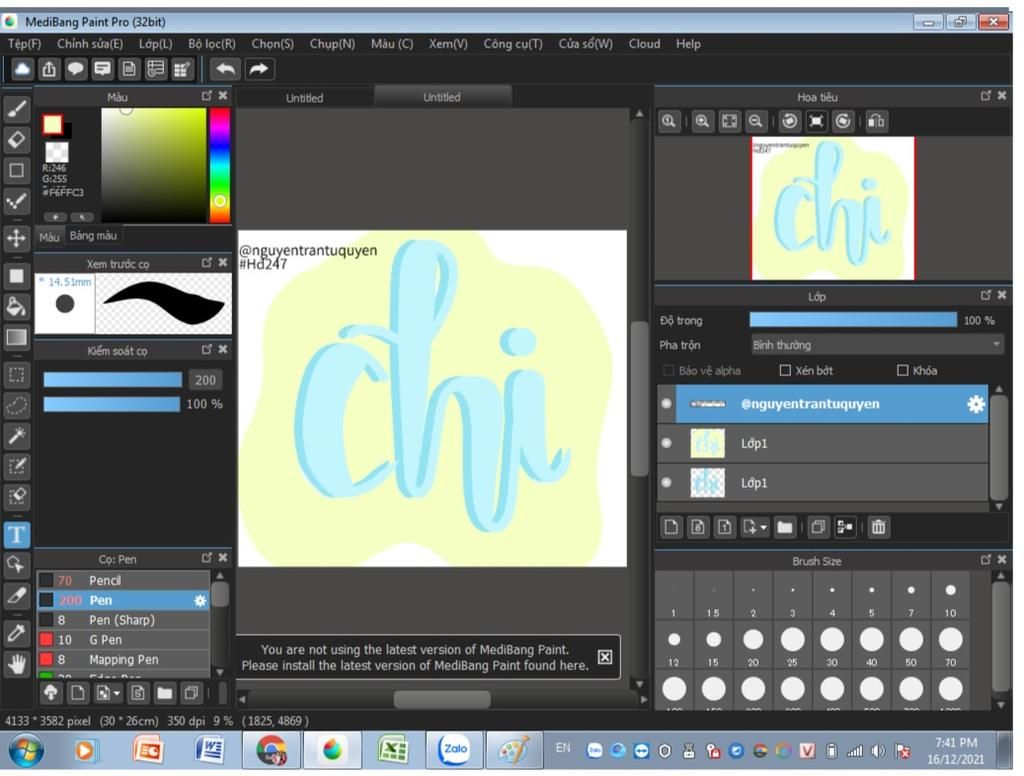Select the rectangular Select tool
The image size is (1024, 776).
pos(17,375)
